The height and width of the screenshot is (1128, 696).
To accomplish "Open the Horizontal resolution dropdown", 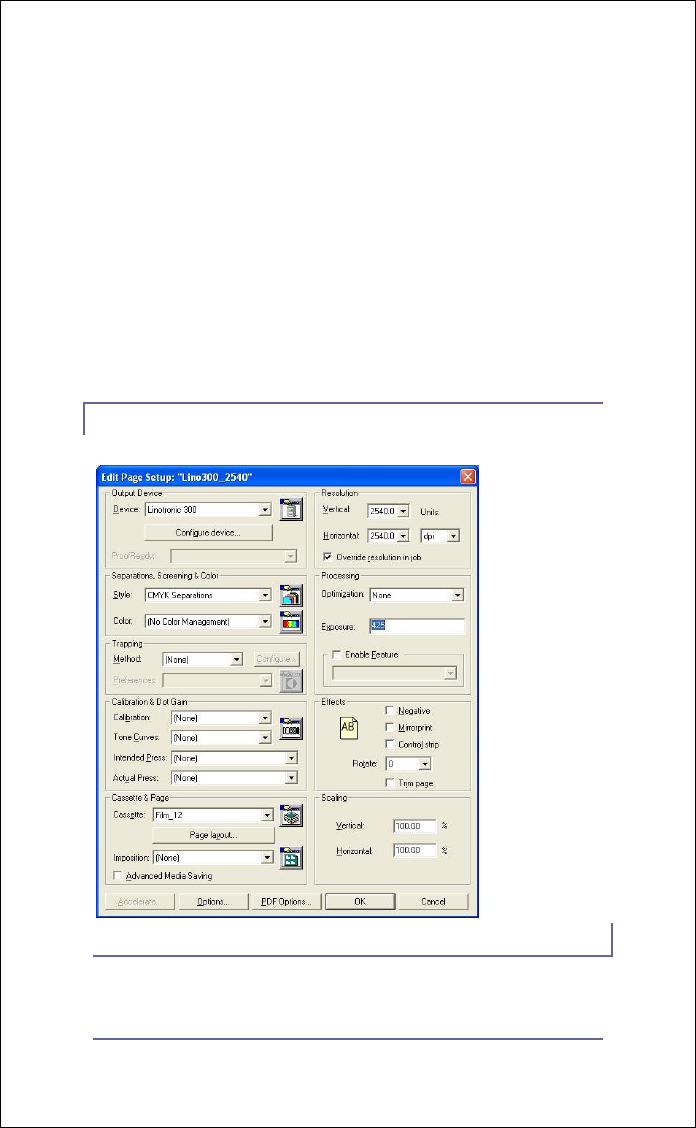I will [388, 536].
